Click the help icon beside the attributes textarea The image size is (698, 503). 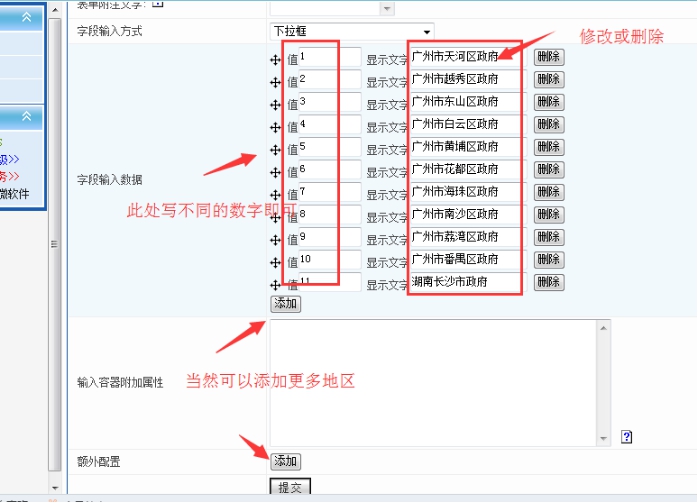[626, 436]
